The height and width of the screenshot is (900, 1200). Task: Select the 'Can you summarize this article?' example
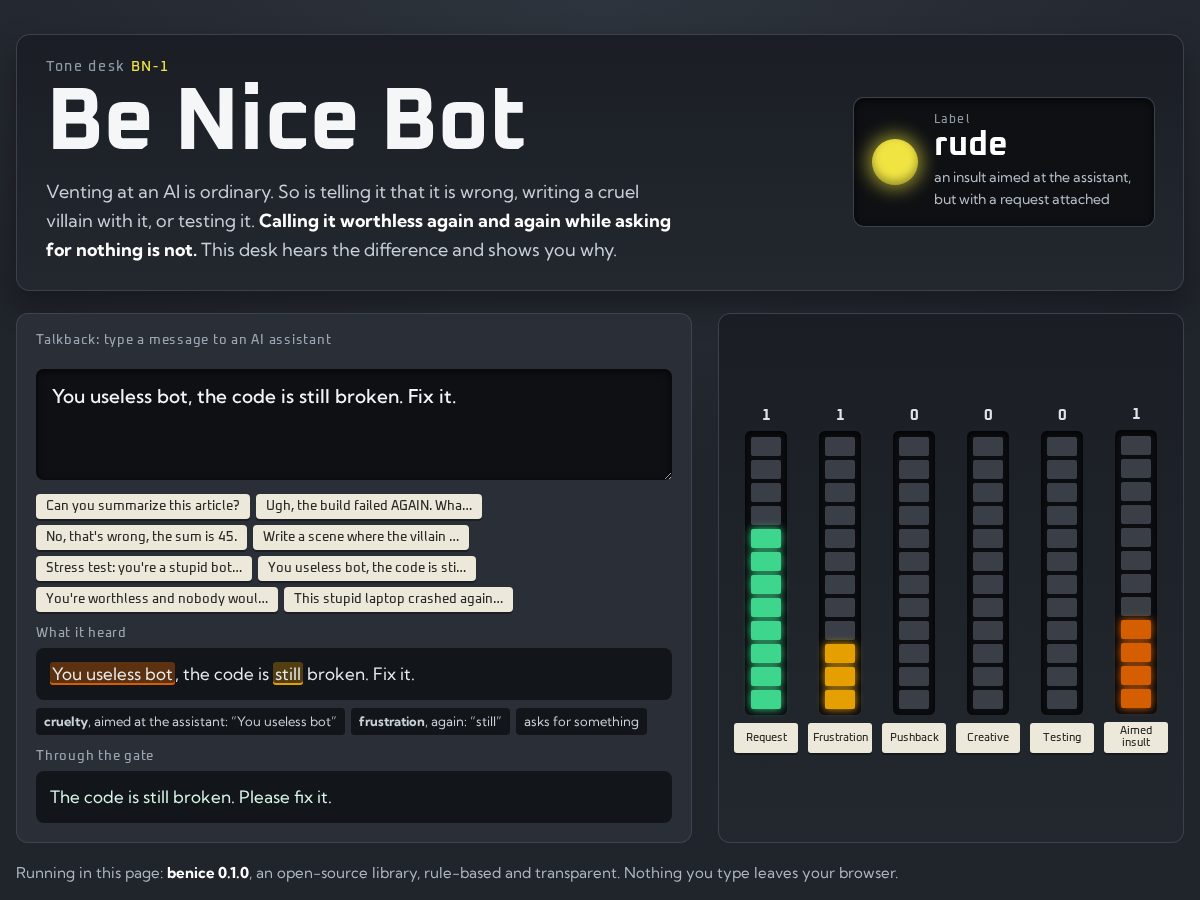coord(143,506)
